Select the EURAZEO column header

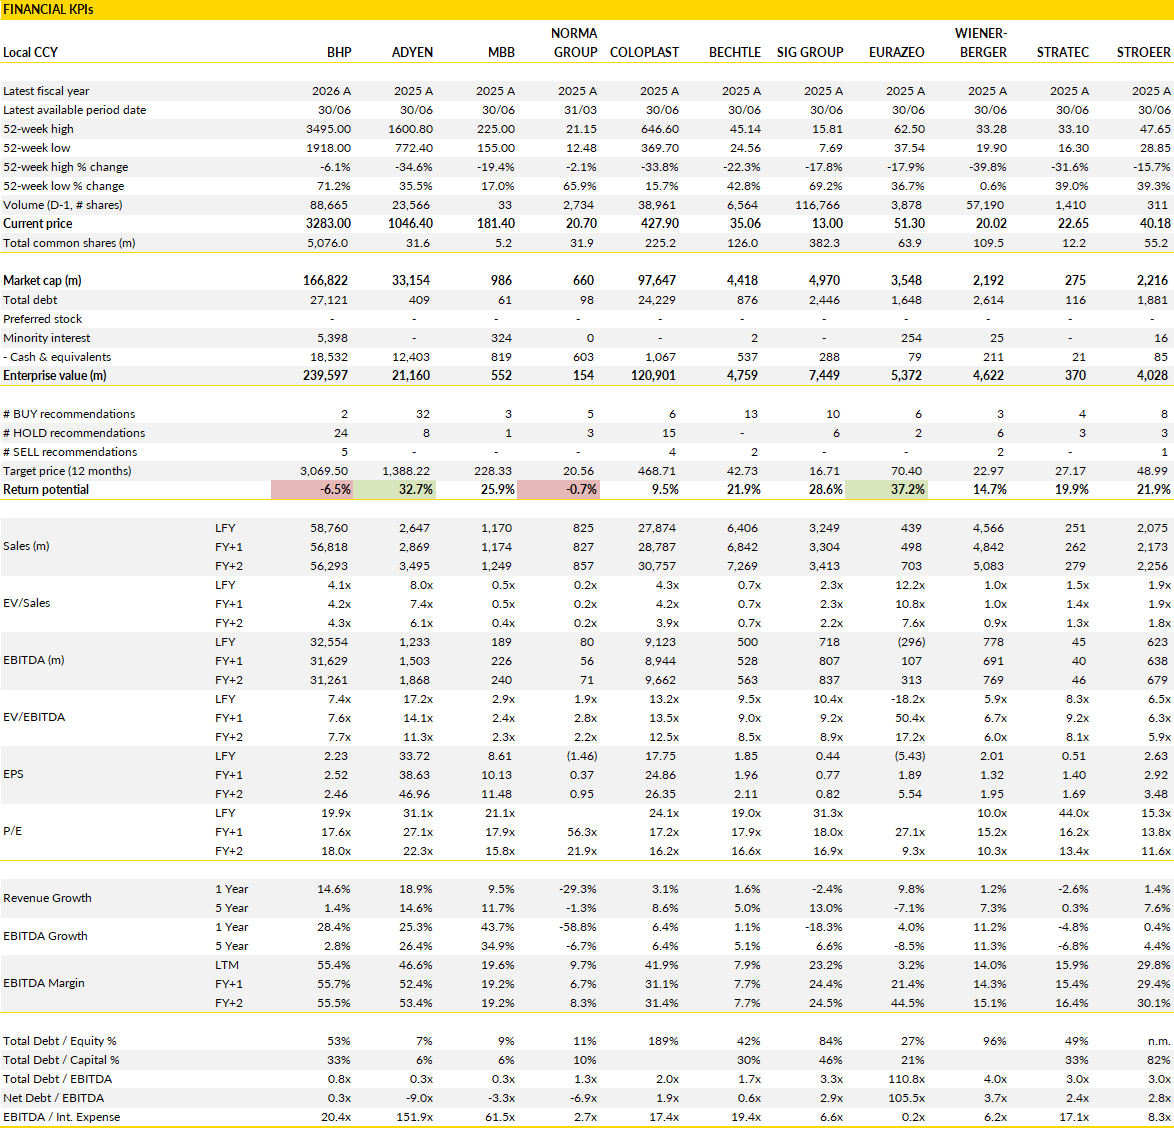(896, 52)
